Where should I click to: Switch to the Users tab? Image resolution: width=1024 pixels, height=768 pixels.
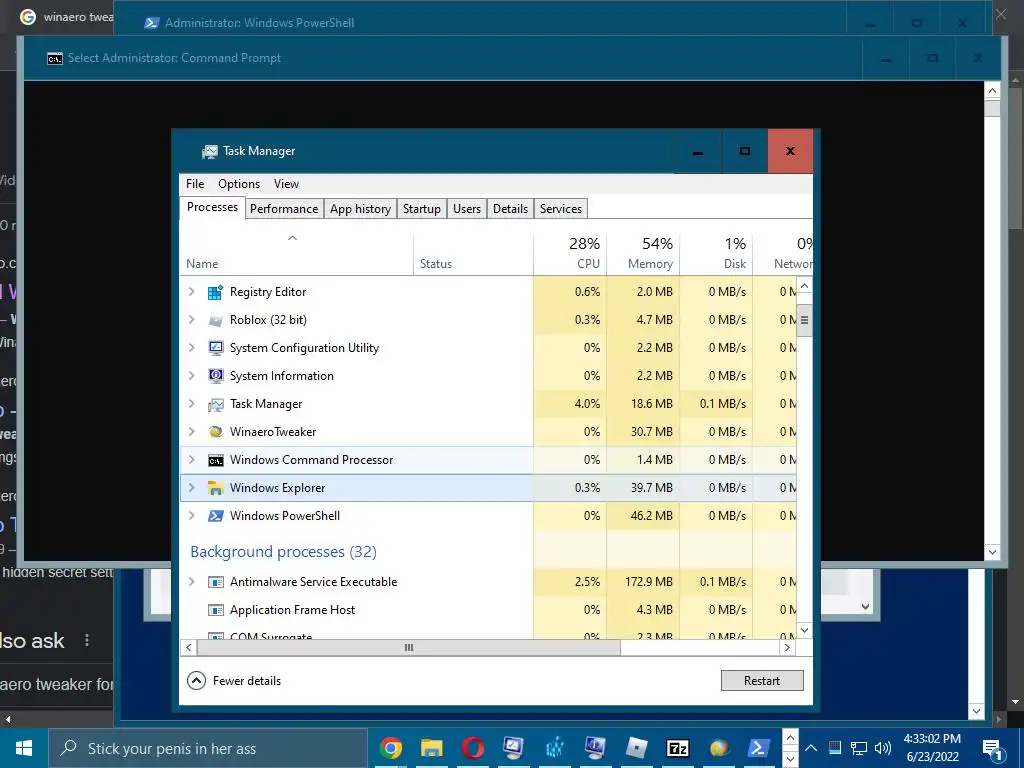[x=467, y=209]
